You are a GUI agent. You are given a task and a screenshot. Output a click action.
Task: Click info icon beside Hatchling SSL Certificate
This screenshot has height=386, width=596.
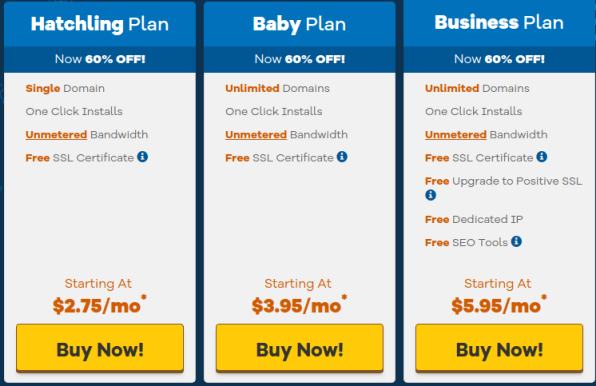click(143, 157)
